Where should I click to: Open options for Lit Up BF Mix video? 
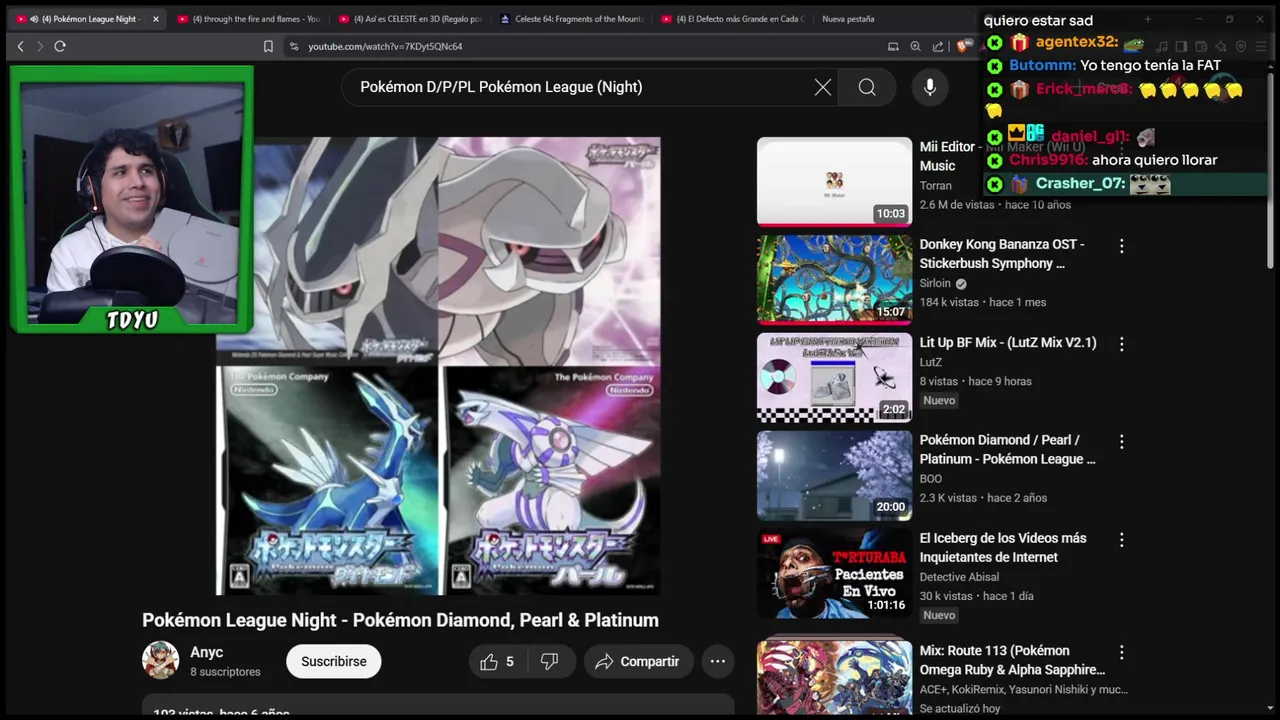pos(1121,343)
